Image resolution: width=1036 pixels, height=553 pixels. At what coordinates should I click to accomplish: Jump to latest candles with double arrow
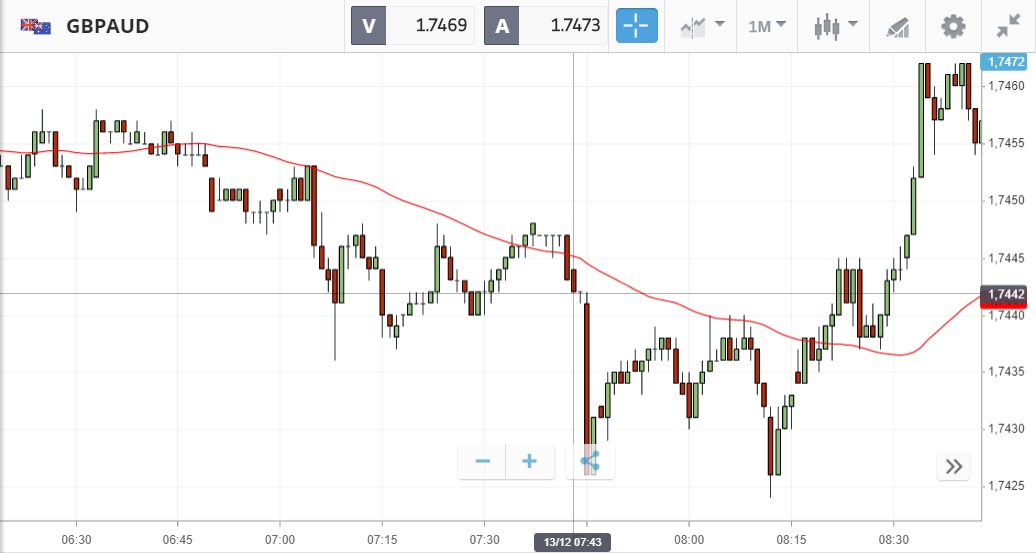[x=954, y=466]
